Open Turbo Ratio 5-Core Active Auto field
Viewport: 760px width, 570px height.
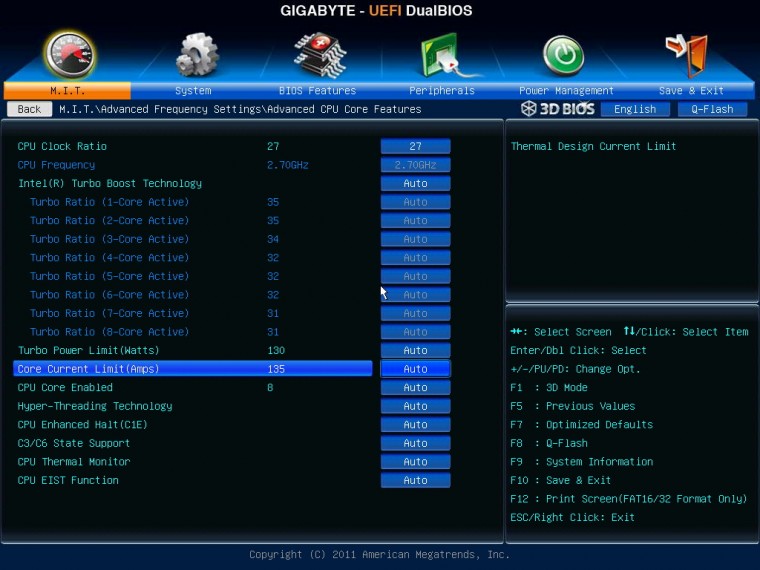[415, 276]
